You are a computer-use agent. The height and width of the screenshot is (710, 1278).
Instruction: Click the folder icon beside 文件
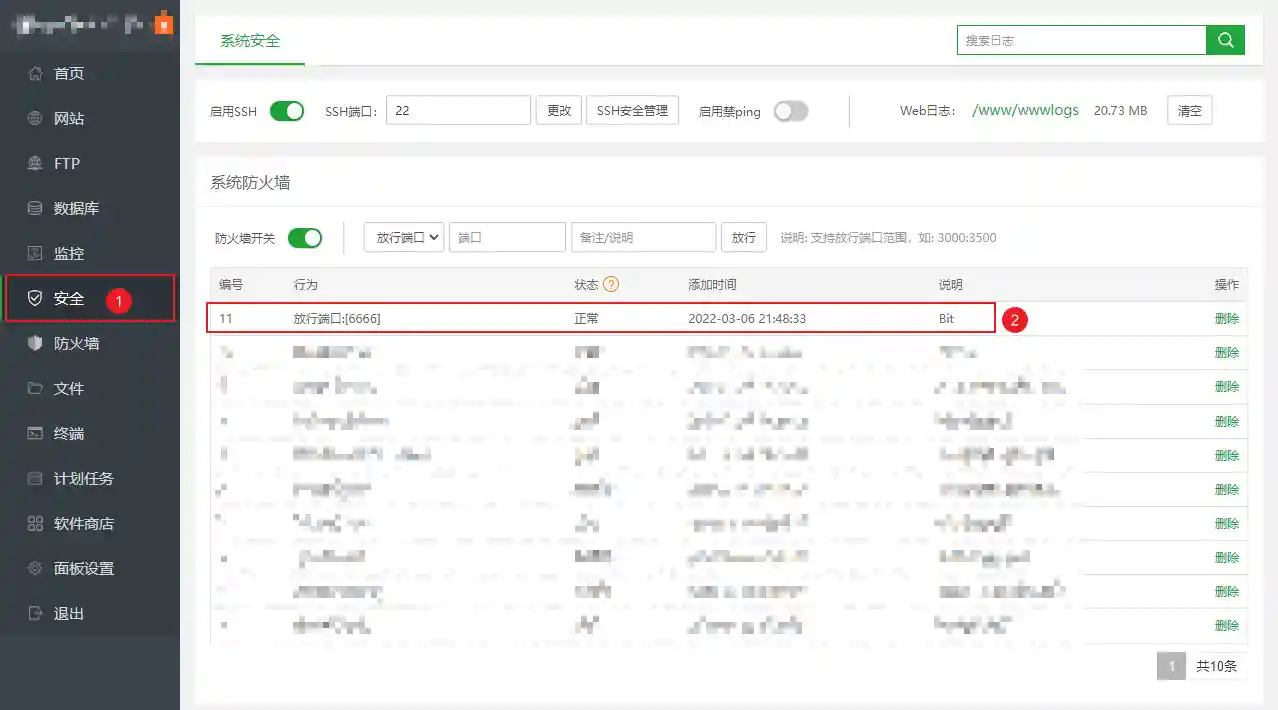(36, 388)
